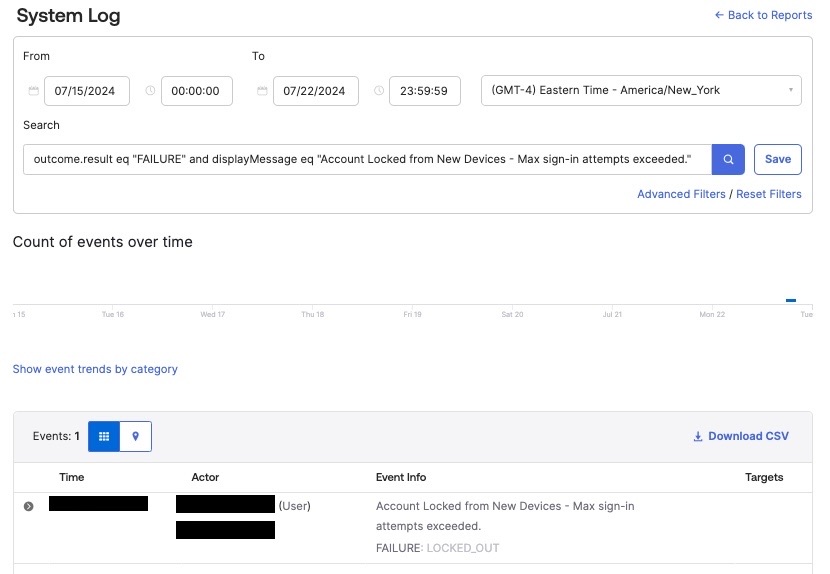
Task: Click the blue event bar in chart
Action: [x=791, y=300]
